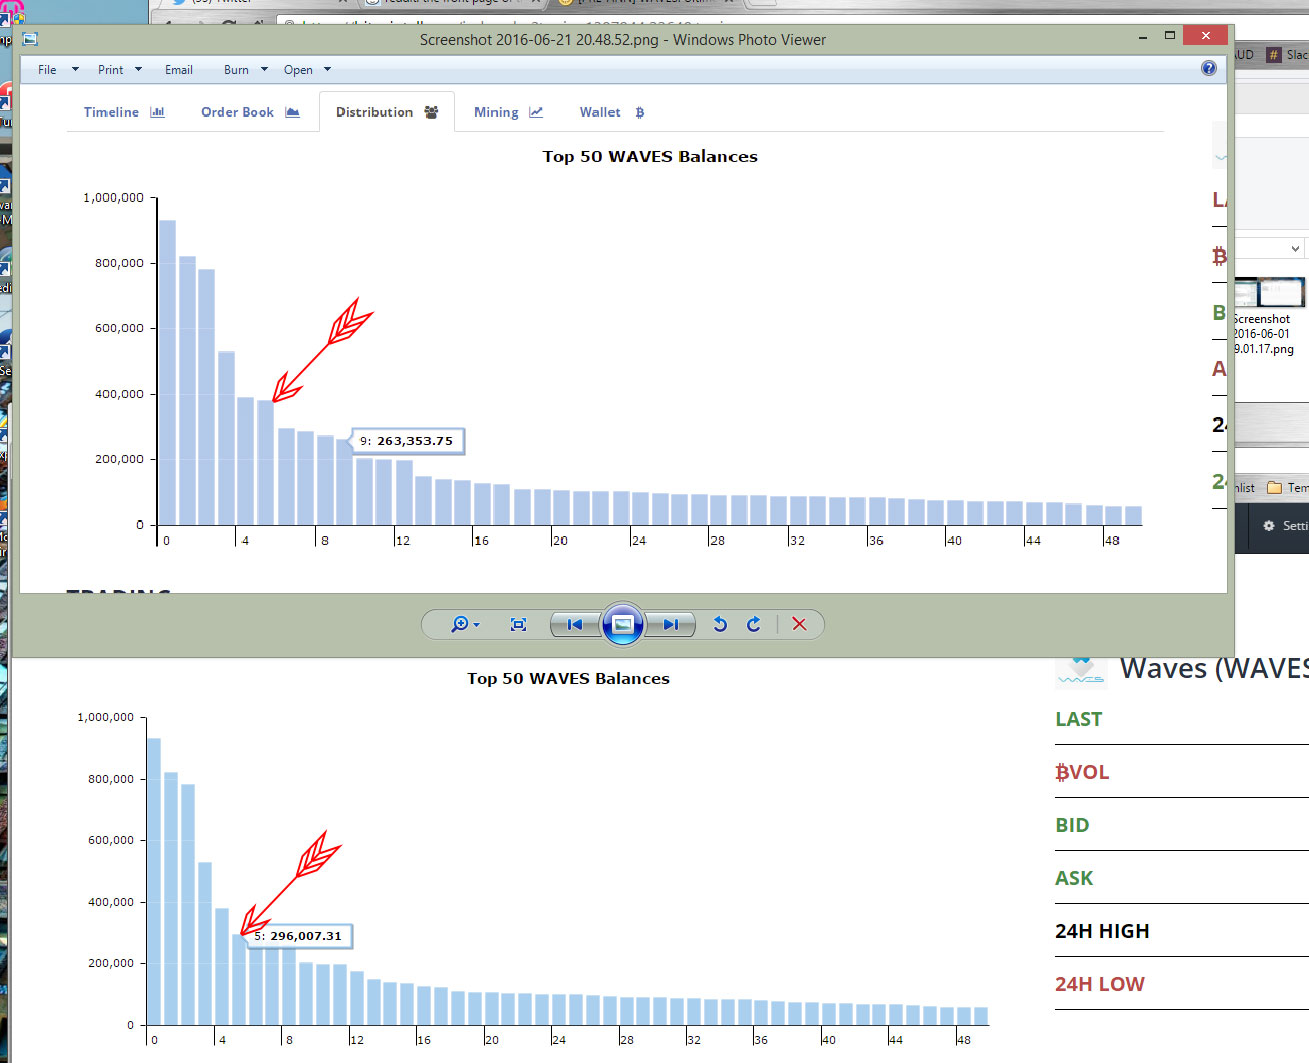The width and height of the screenshot is (1309, 1063).
Task: Expand the Print dropdown arrow
Action: (x=138, y=70)
